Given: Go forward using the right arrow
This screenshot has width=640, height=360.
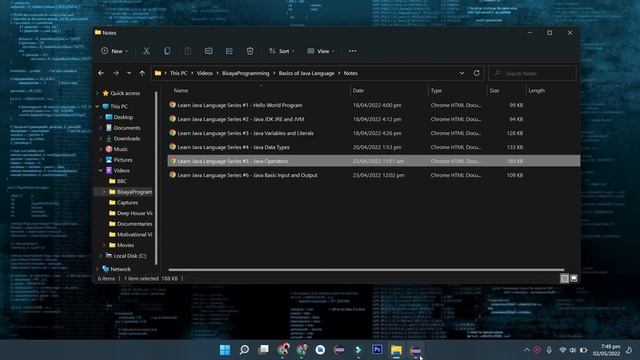Looking at the screenshot, I should pyautogui.click(x=116, y=73).
